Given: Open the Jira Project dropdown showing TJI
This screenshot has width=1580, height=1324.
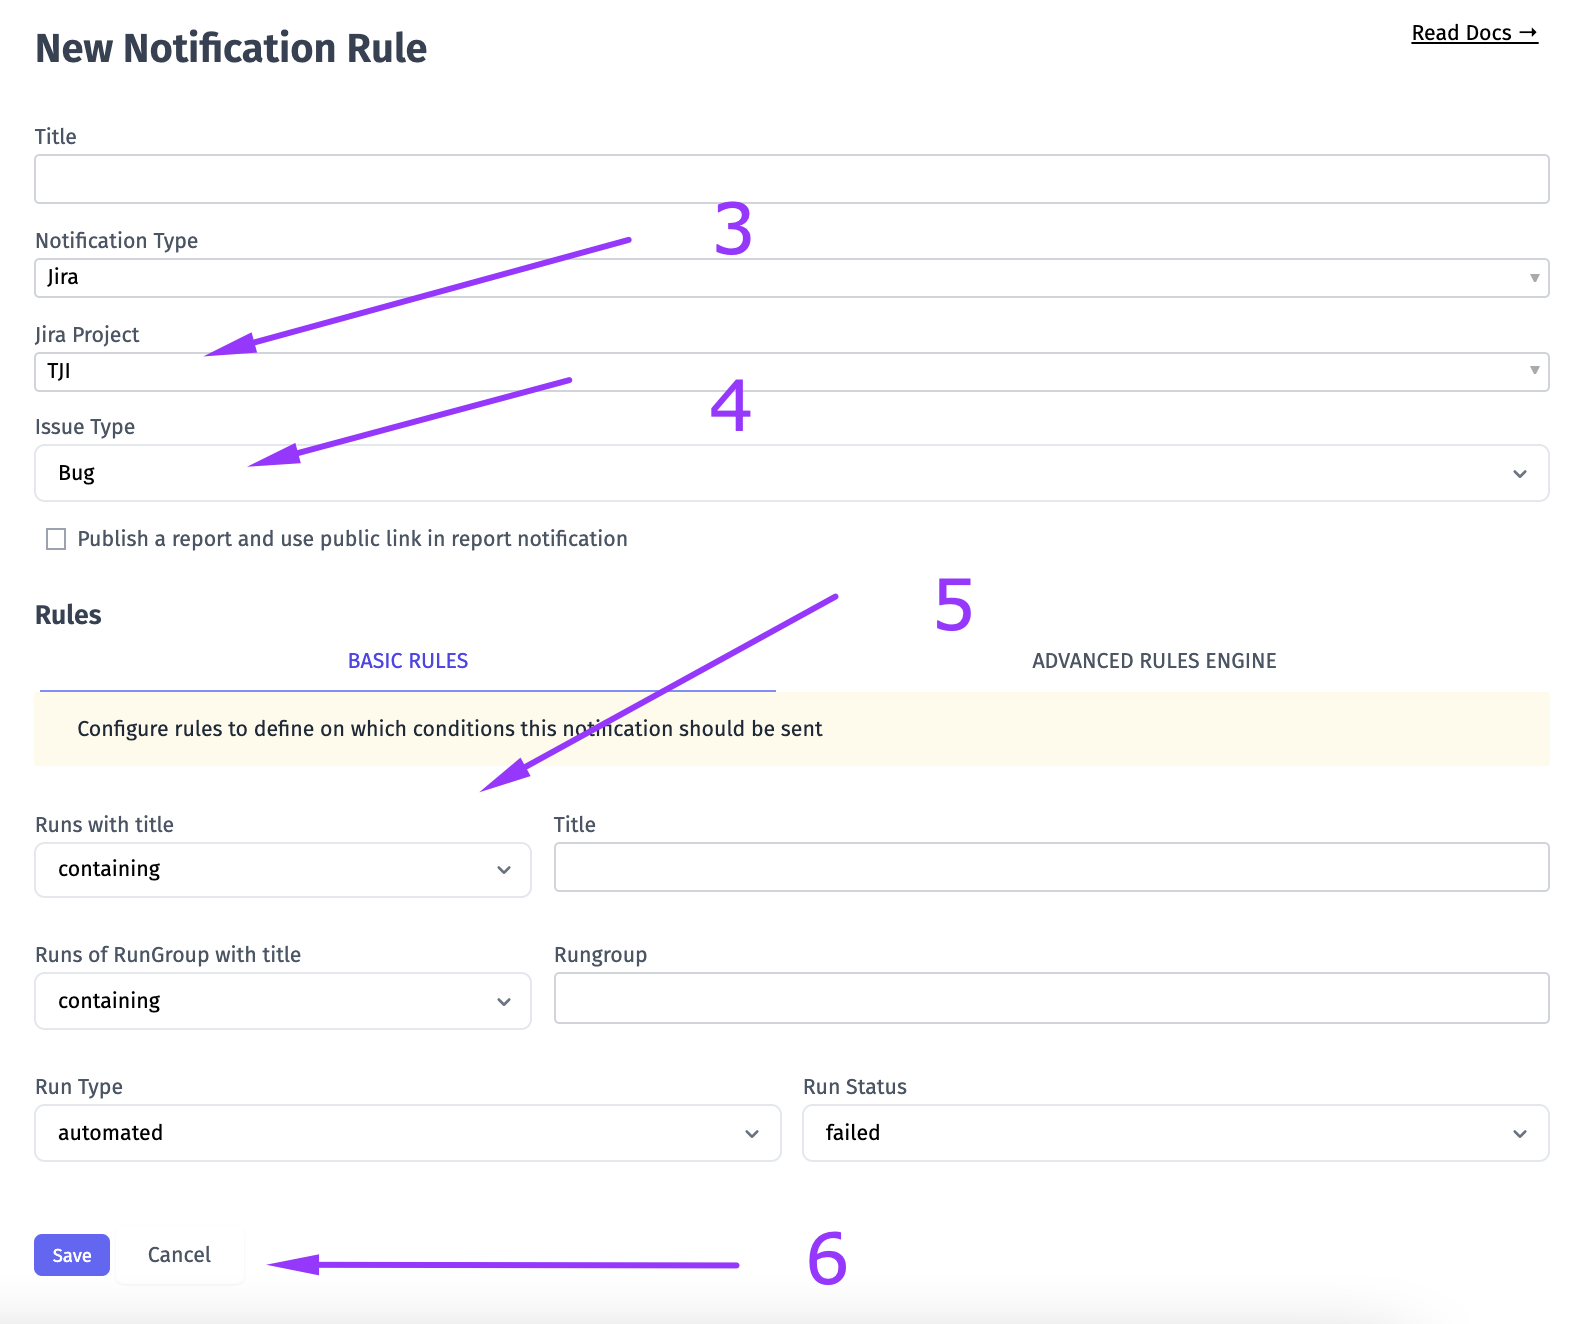Looking at the screenshot, I should click(792, 371).
